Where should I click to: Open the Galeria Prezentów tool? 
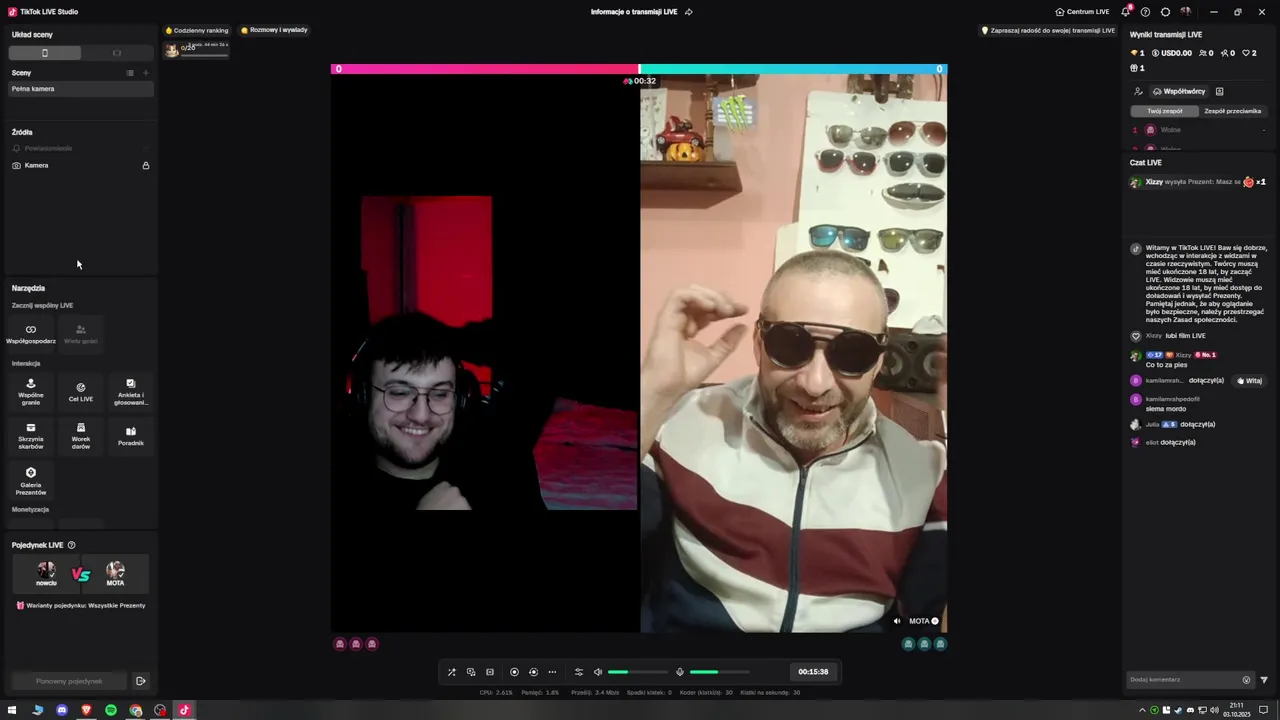[31, 480]
